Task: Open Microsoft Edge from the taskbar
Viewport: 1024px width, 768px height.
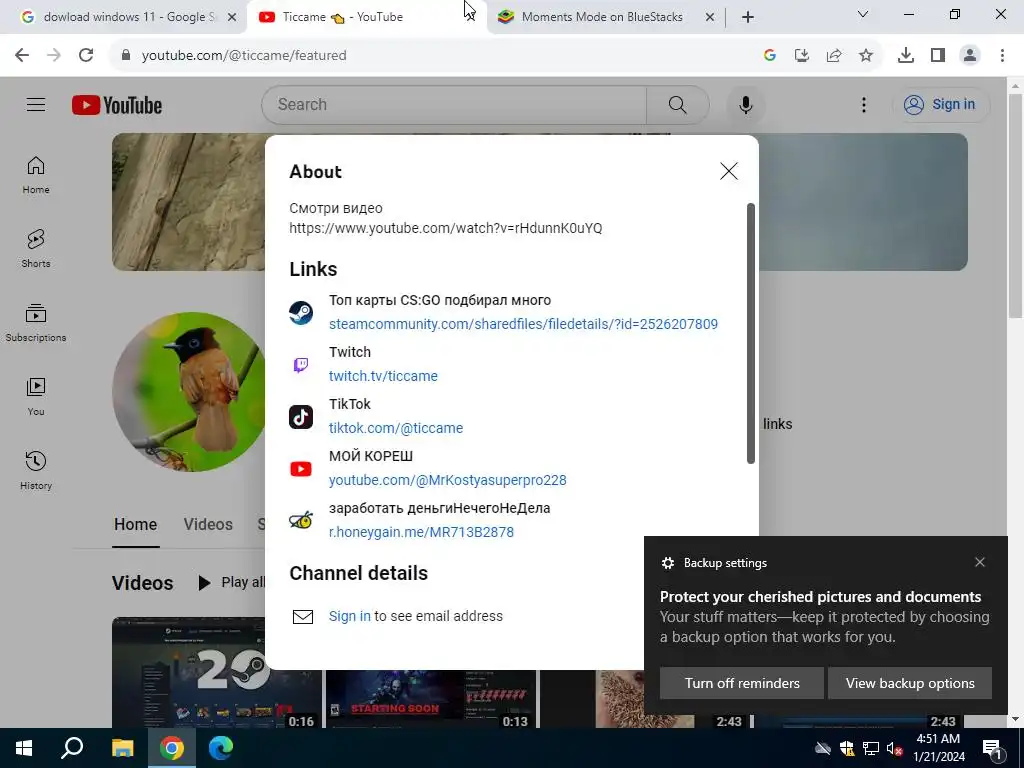Action: (x=221, y=748)
